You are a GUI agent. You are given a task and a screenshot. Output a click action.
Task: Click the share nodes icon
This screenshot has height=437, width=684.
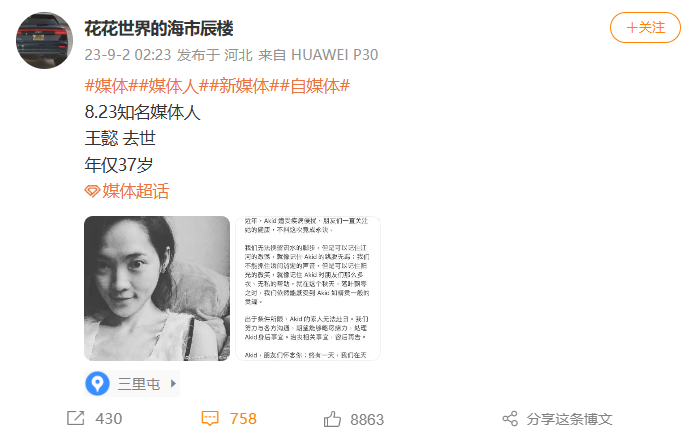click(x=510, y=419)
